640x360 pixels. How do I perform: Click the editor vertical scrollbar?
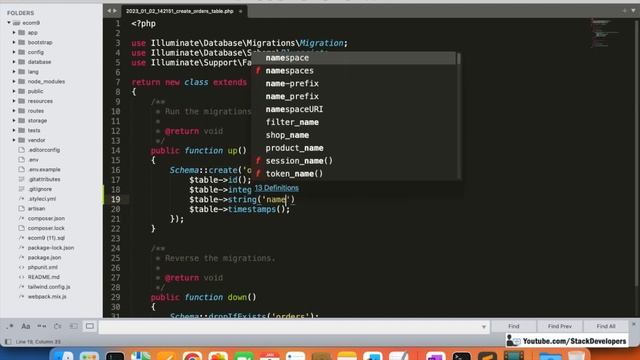637,167
